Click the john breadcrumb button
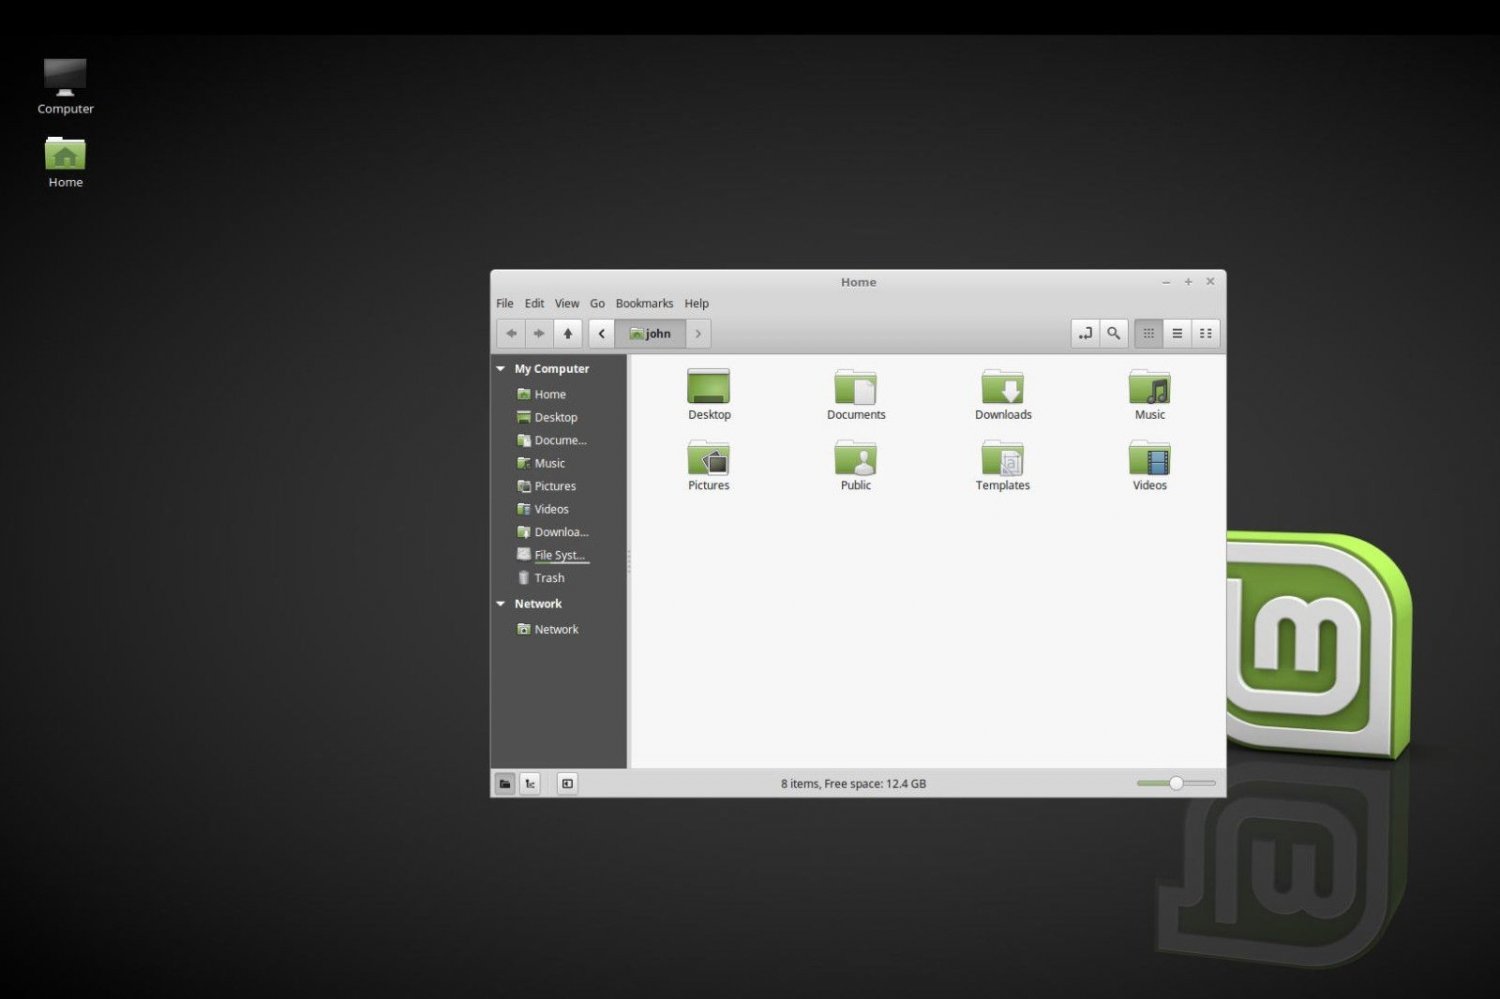1500x999 pixels. (x=650, y=333)
